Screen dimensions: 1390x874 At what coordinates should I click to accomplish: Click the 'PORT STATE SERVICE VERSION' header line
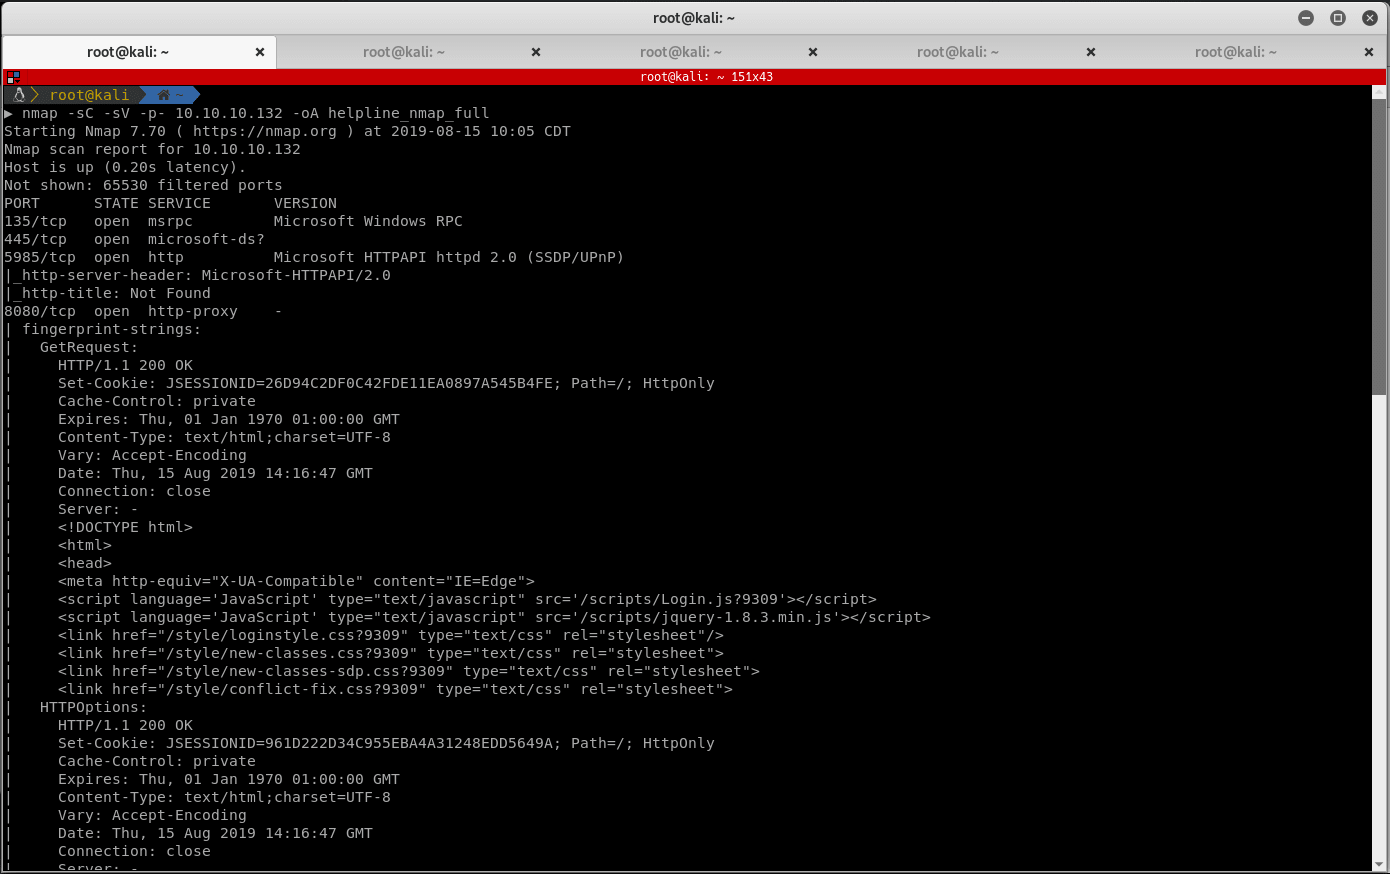[170, 203]
